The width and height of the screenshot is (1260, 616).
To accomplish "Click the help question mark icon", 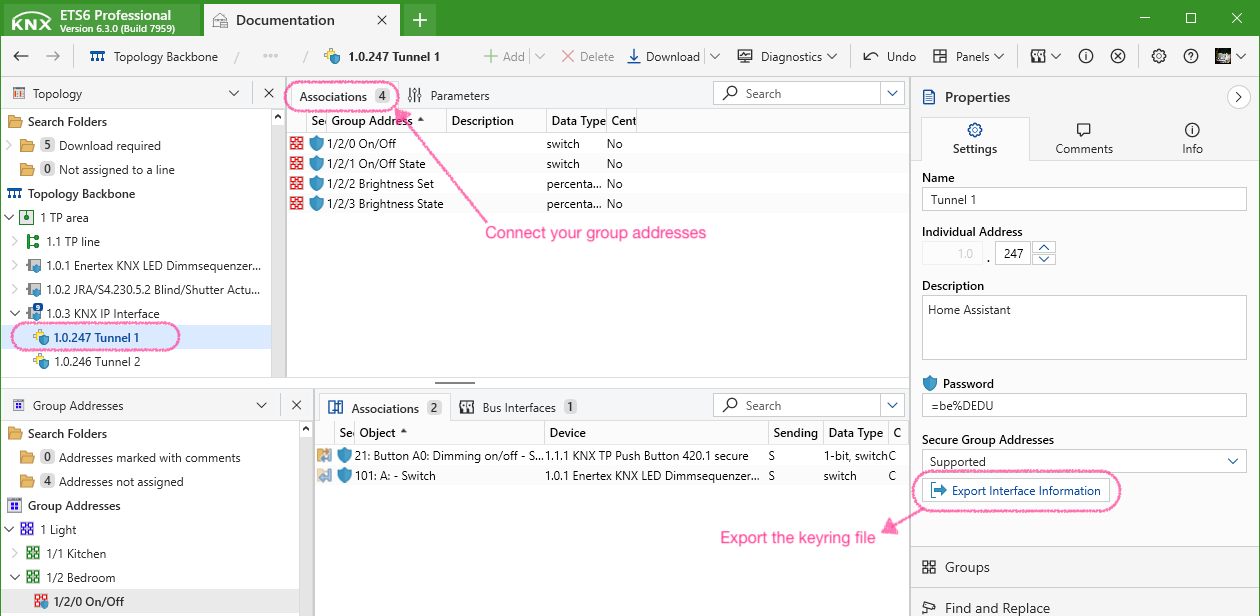I will point(1190,56).
